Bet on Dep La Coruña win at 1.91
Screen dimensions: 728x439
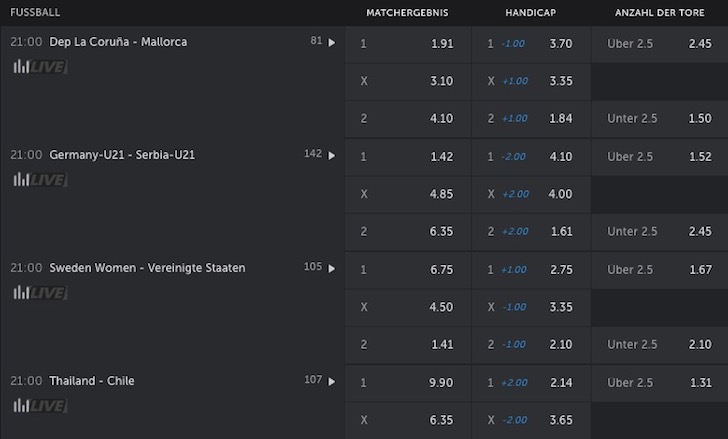[x=408, y=44]
